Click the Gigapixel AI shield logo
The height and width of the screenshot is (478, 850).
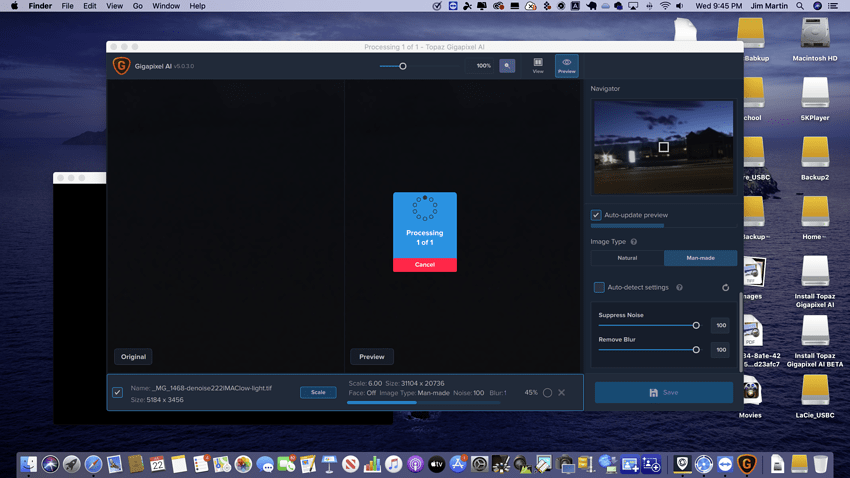[x=121, y=66]
